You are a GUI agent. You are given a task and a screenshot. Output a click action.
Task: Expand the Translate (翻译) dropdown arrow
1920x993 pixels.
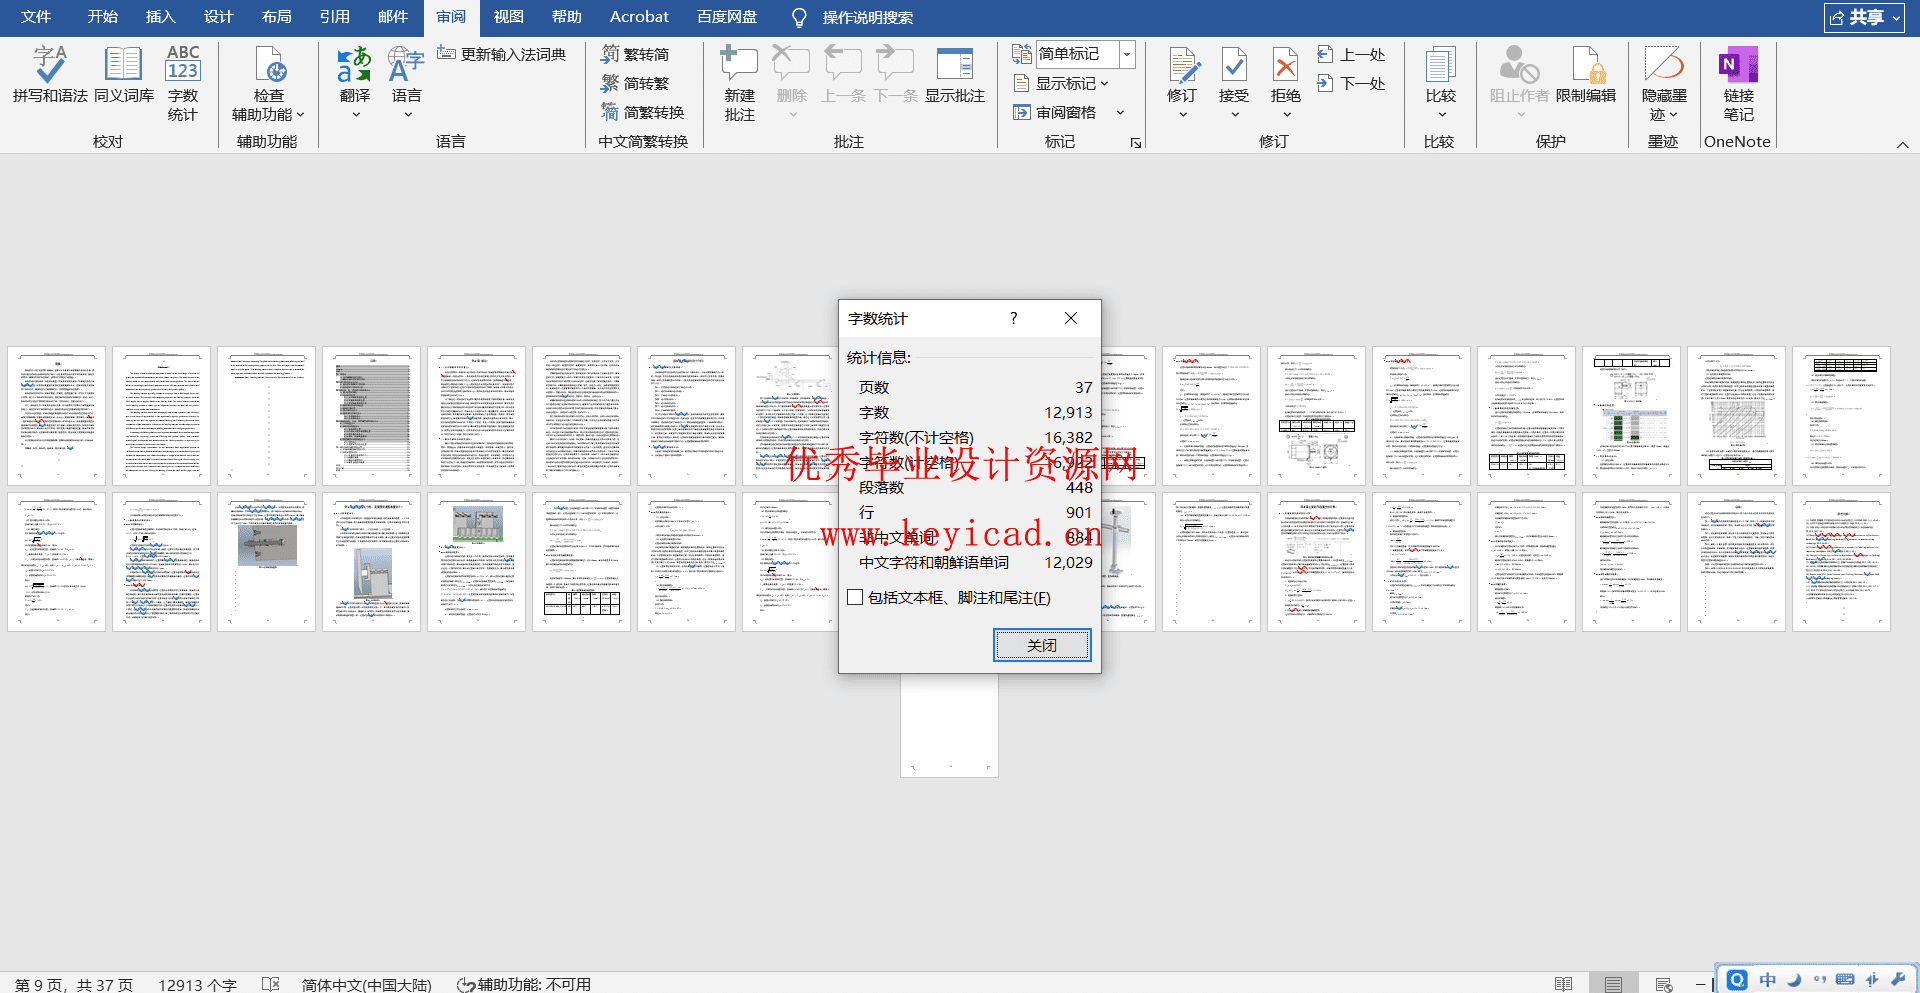355,115
